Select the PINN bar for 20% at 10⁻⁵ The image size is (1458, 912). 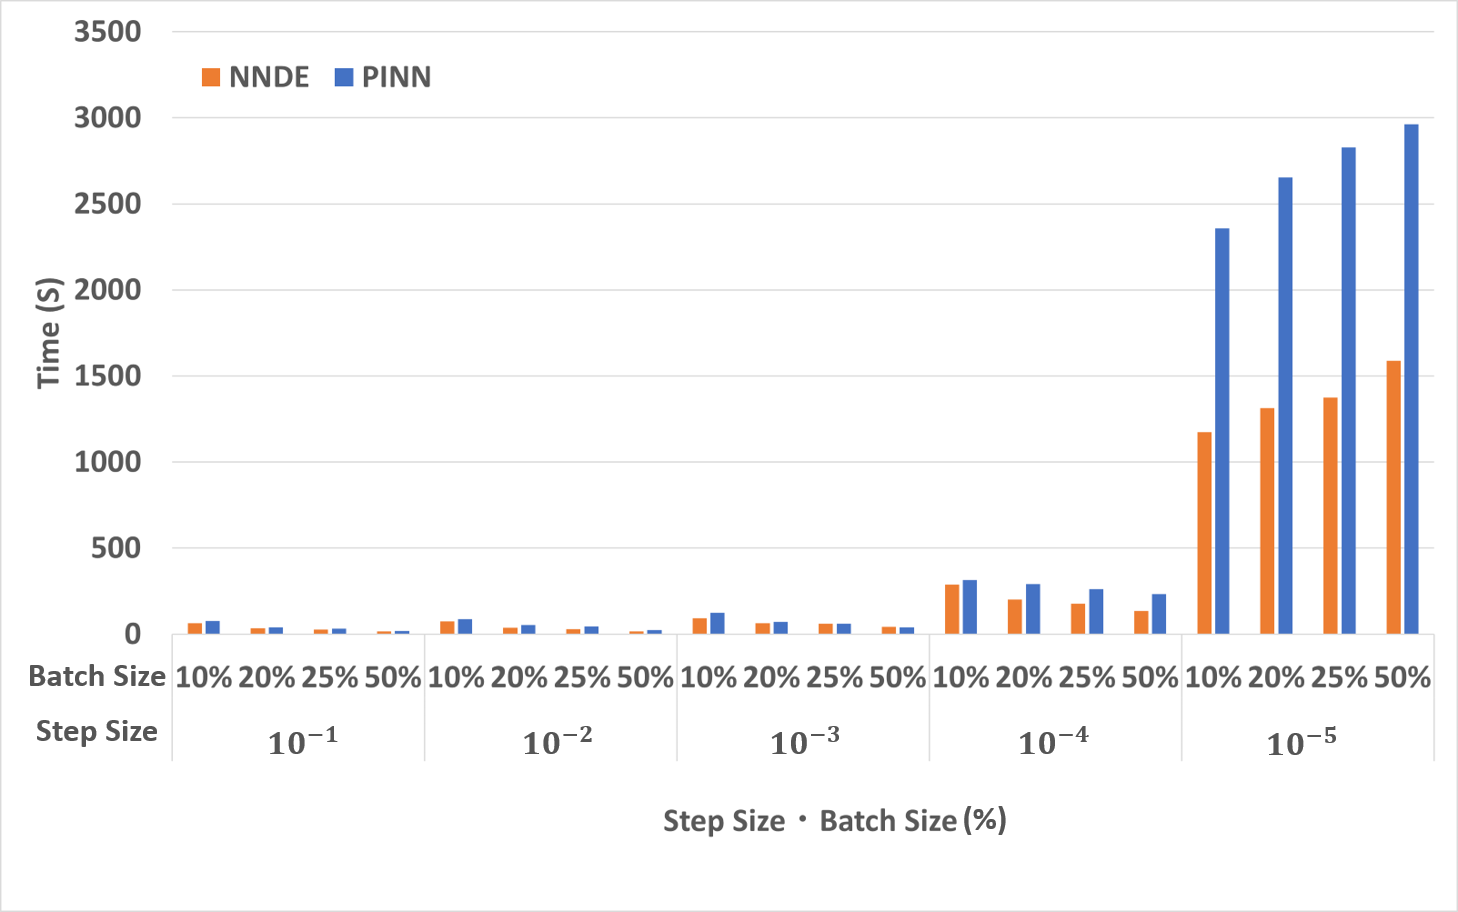coord(1285,406)
